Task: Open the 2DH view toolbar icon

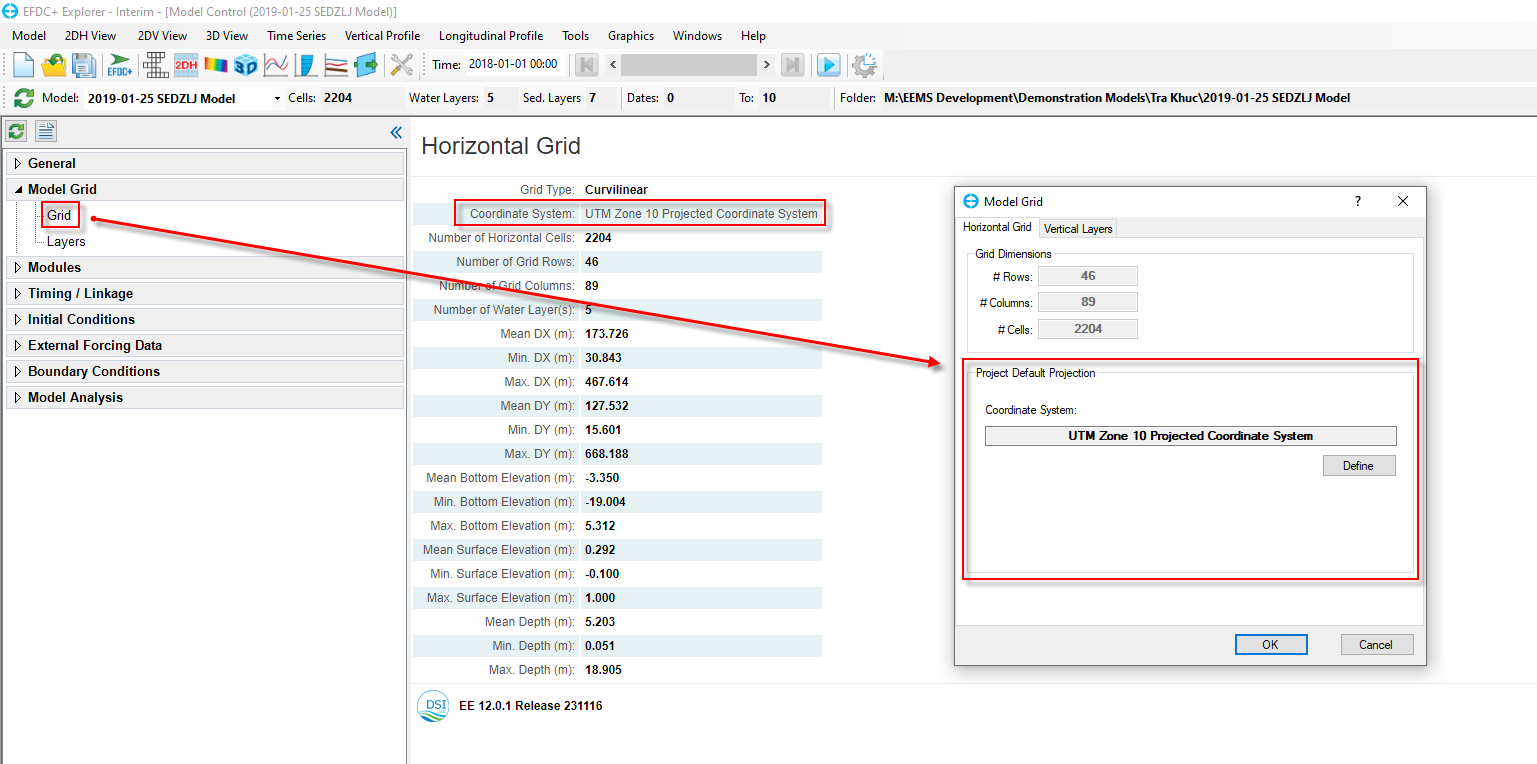Action: 186,65
